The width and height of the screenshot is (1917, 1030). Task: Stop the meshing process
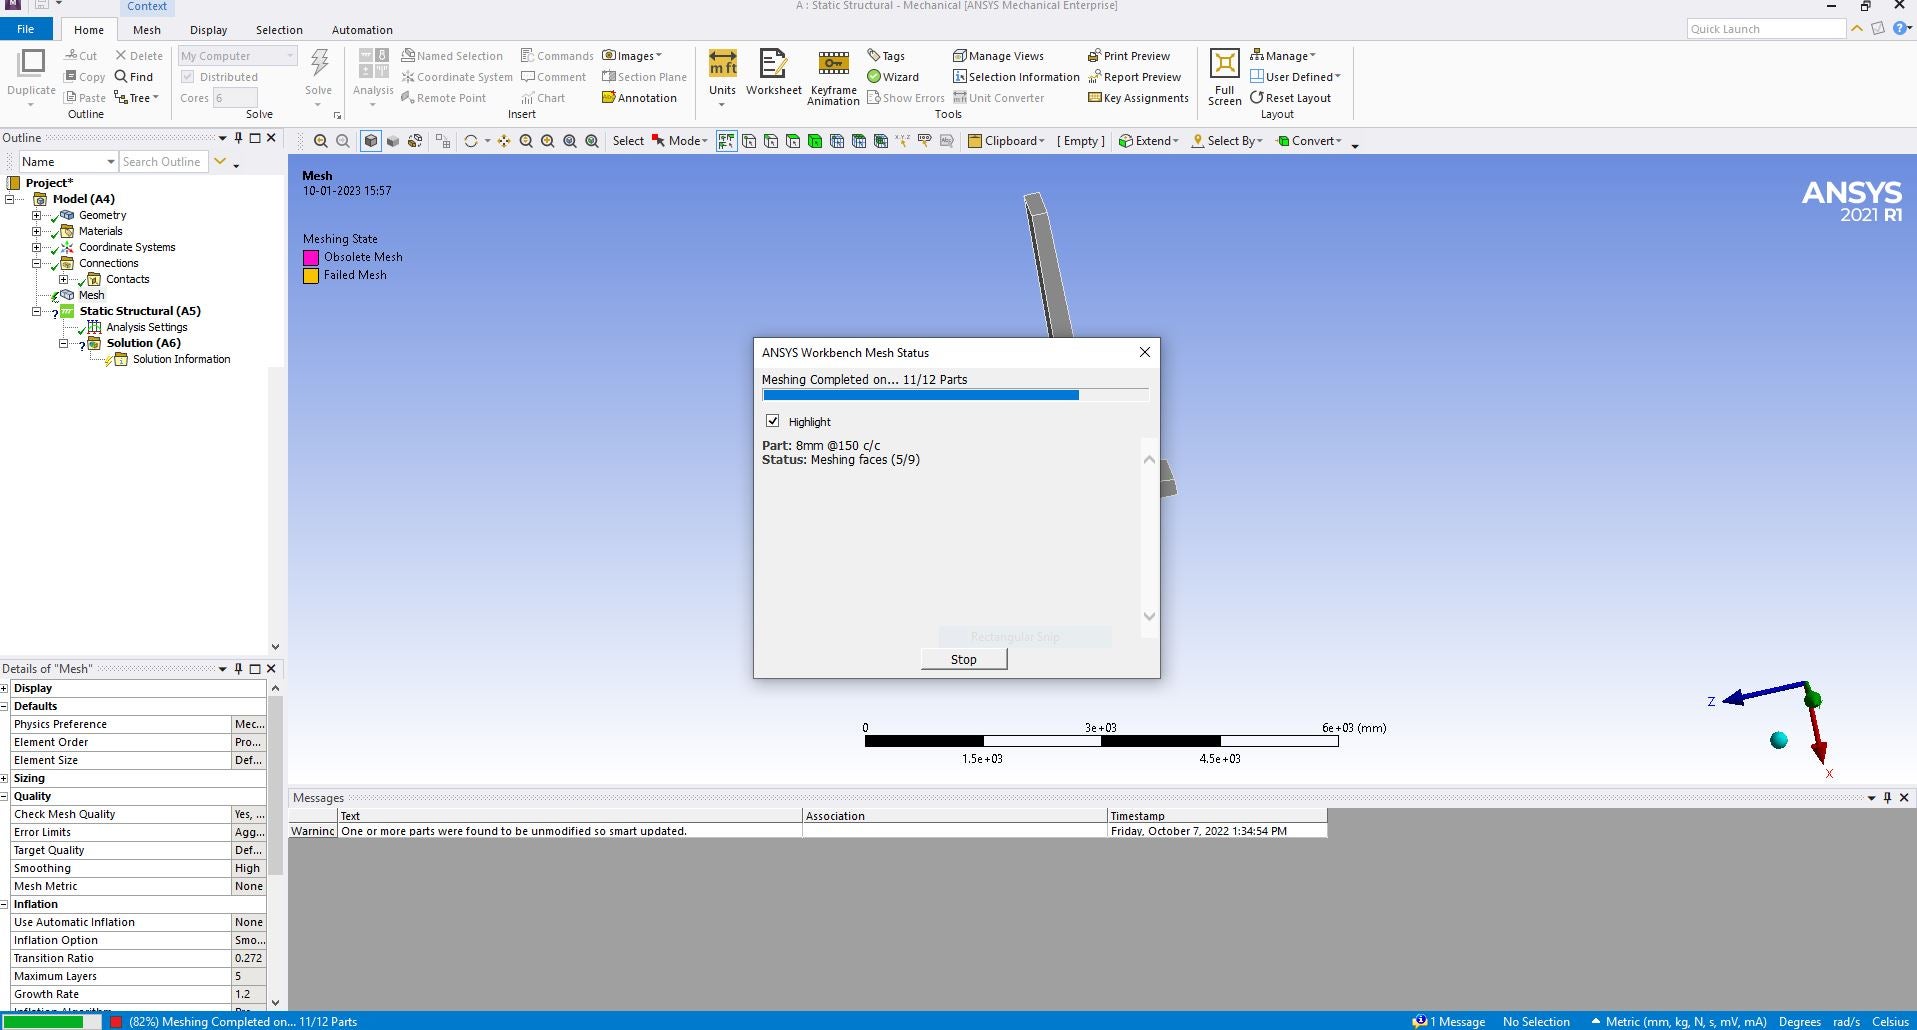964,659
